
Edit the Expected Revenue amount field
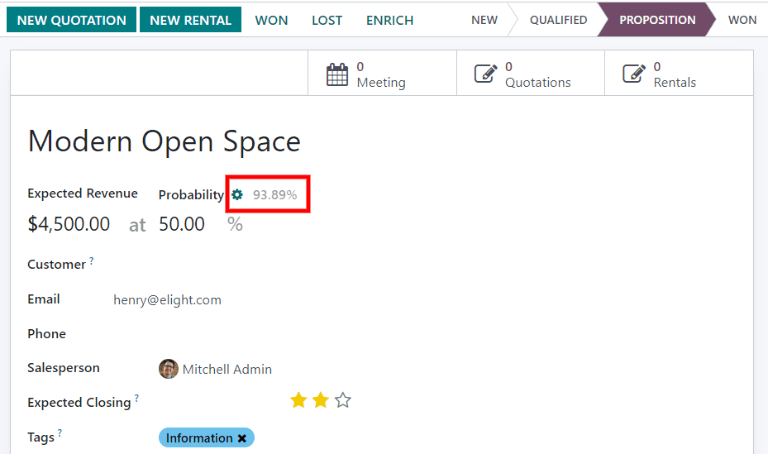pyautogui.click(x=69, y=224)
